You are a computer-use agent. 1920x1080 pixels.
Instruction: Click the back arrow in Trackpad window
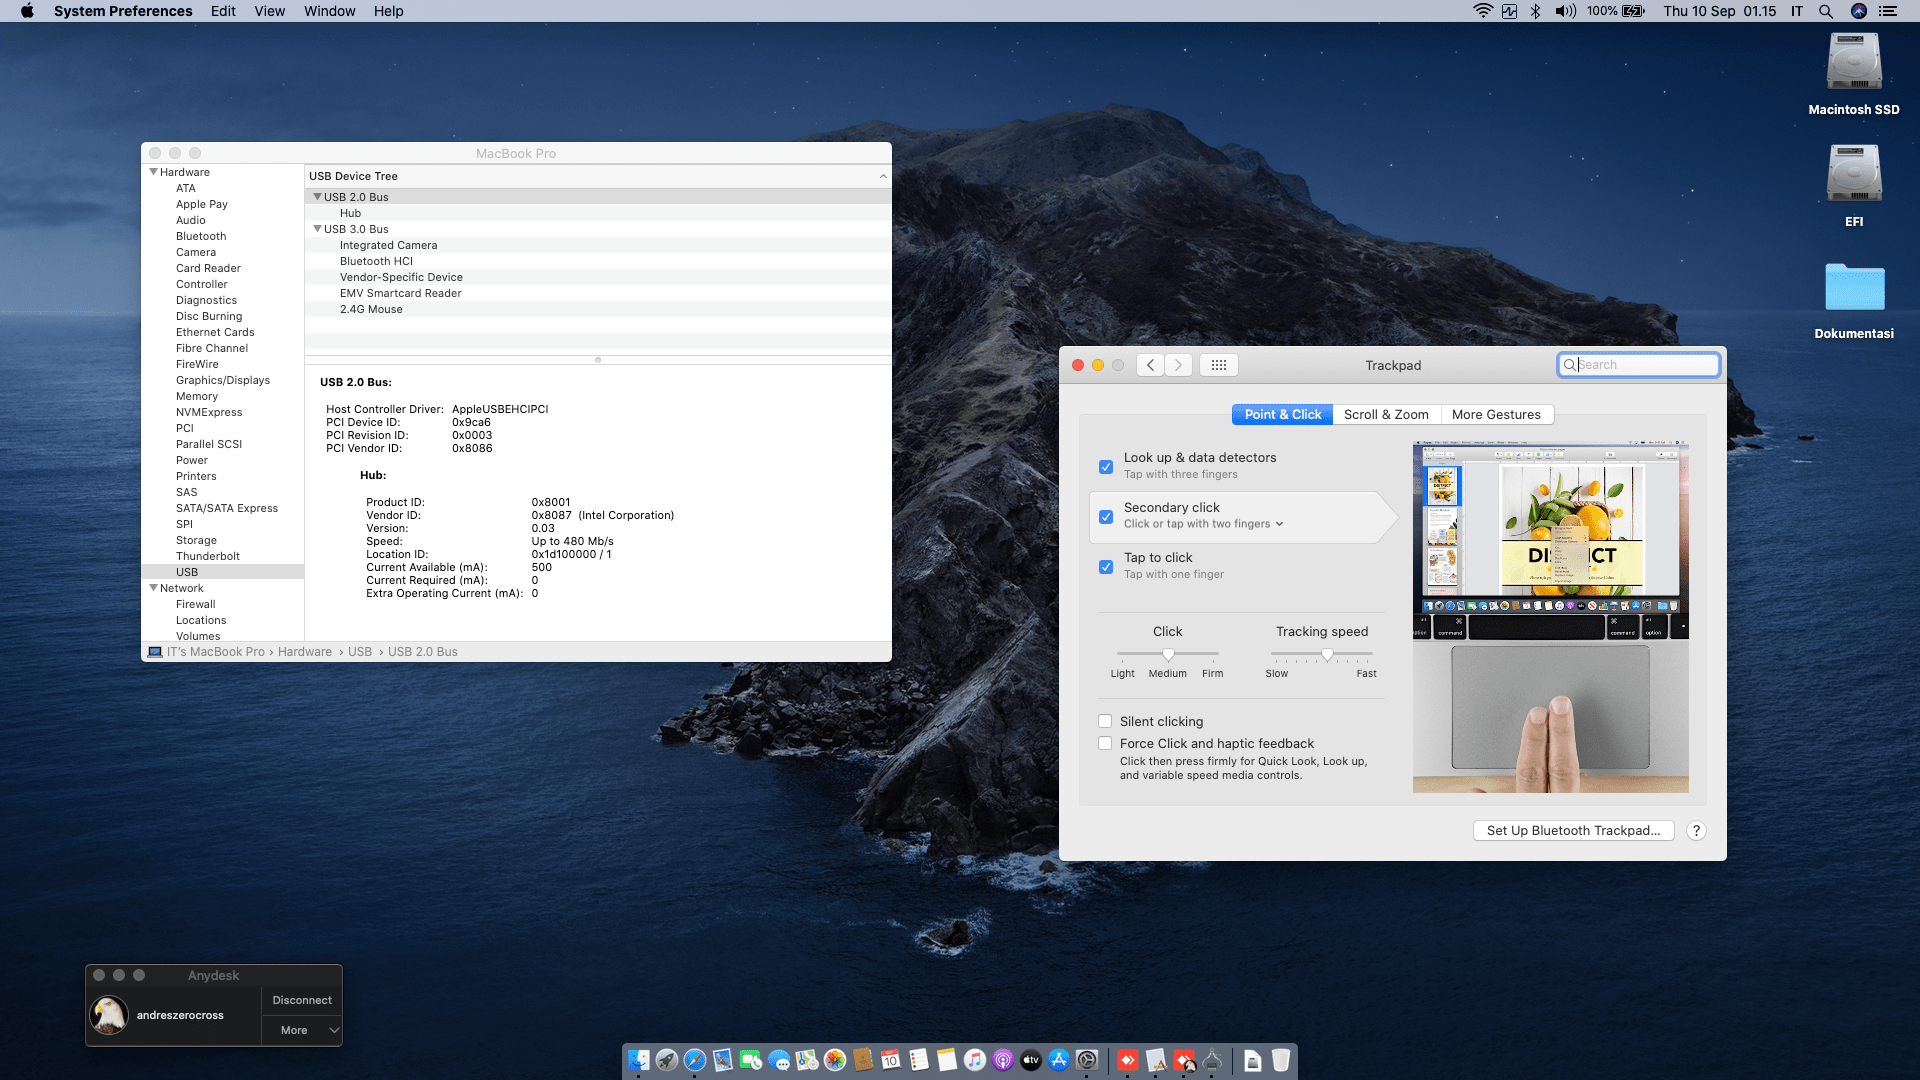1150,365
